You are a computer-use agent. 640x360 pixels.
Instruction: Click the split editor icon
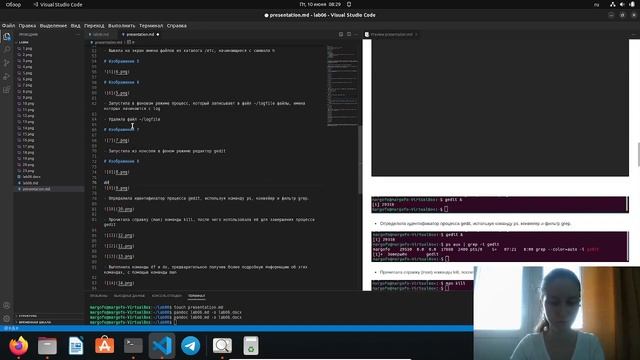[349, 34]
